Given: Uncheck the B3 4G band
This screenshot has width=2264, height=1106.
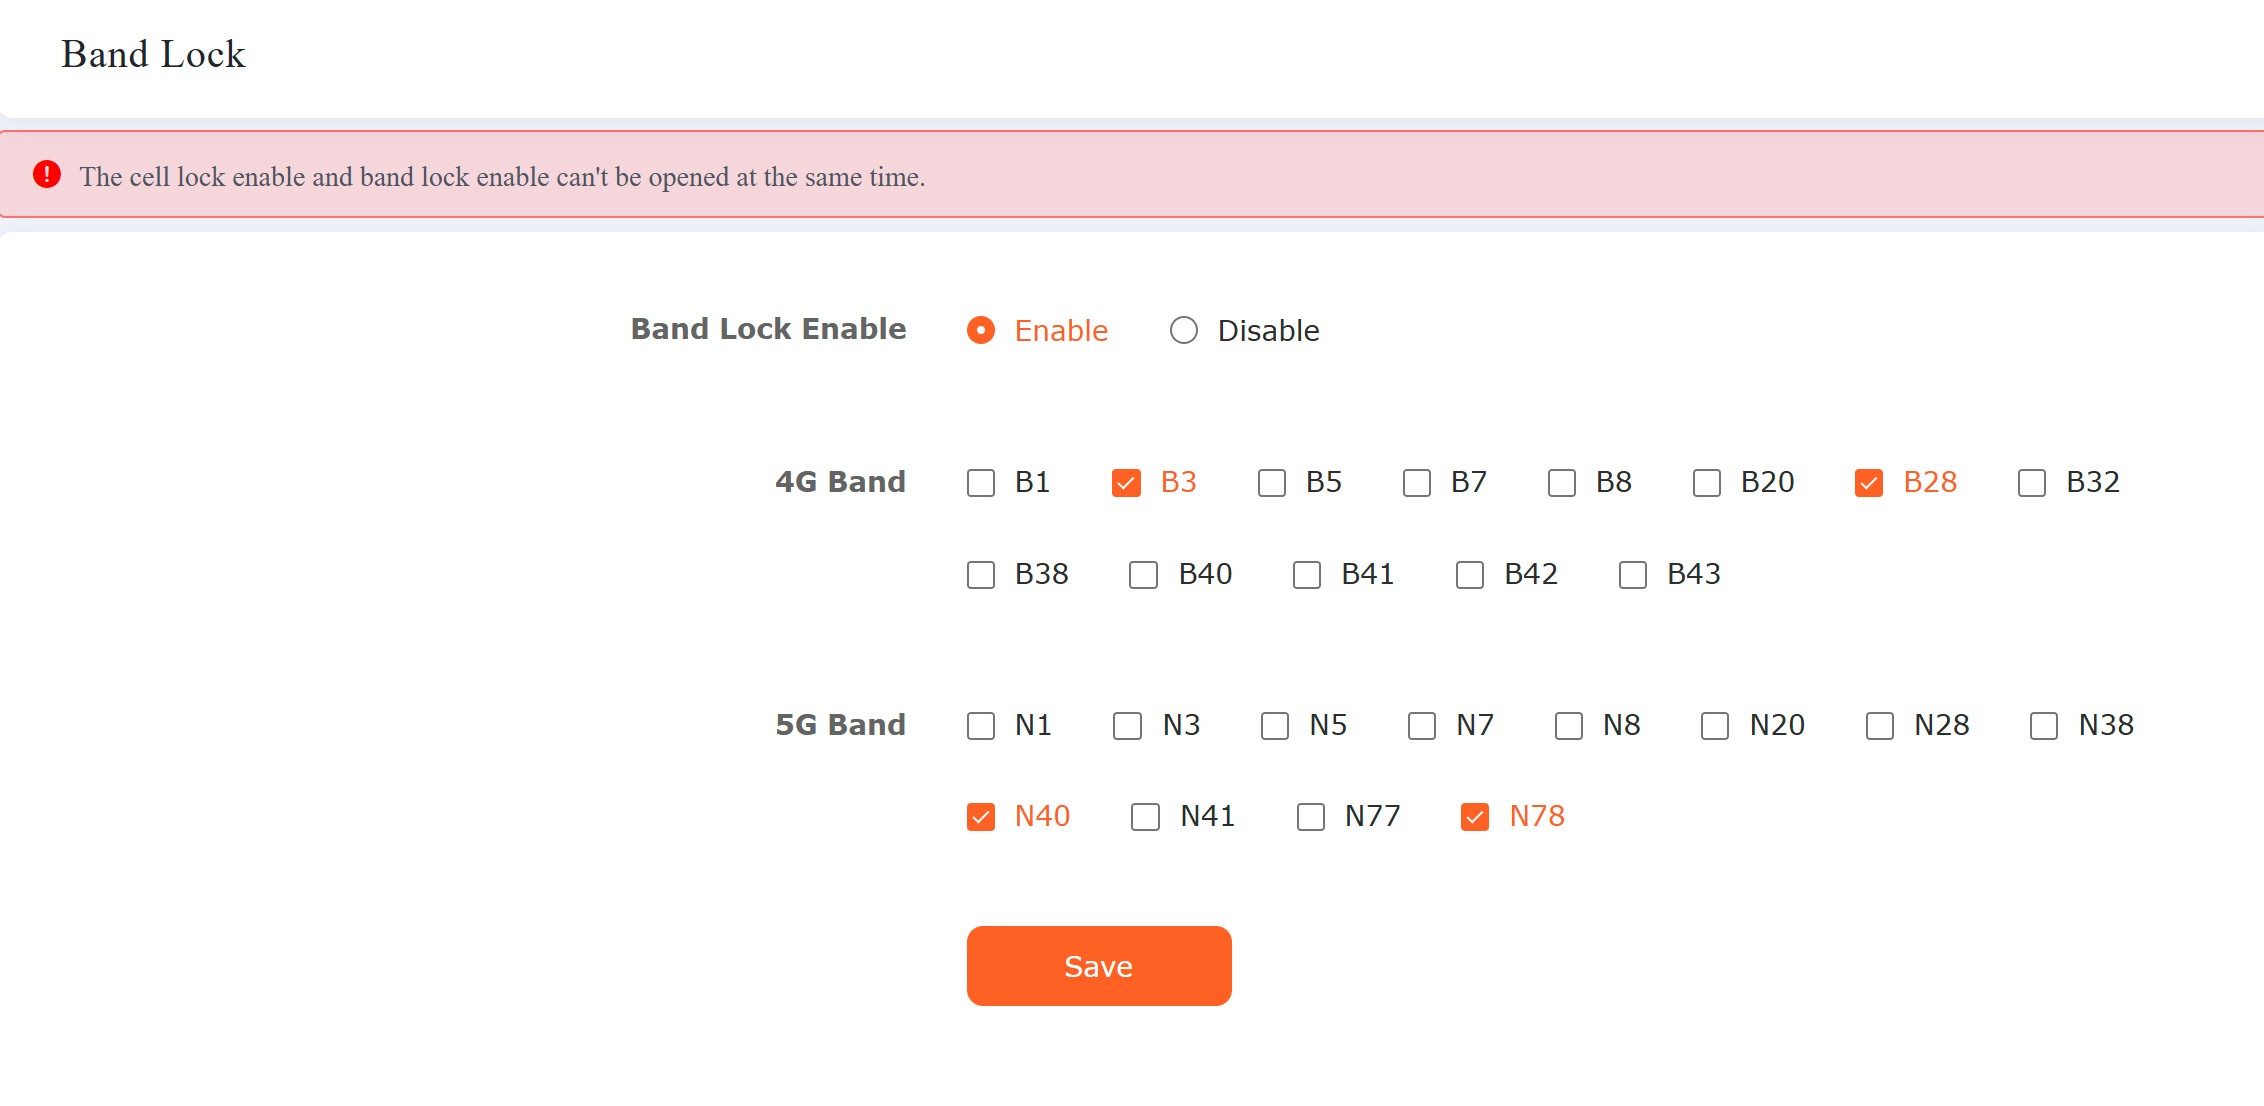Looking at the screenshot, I should click(x=1126, y=483).
